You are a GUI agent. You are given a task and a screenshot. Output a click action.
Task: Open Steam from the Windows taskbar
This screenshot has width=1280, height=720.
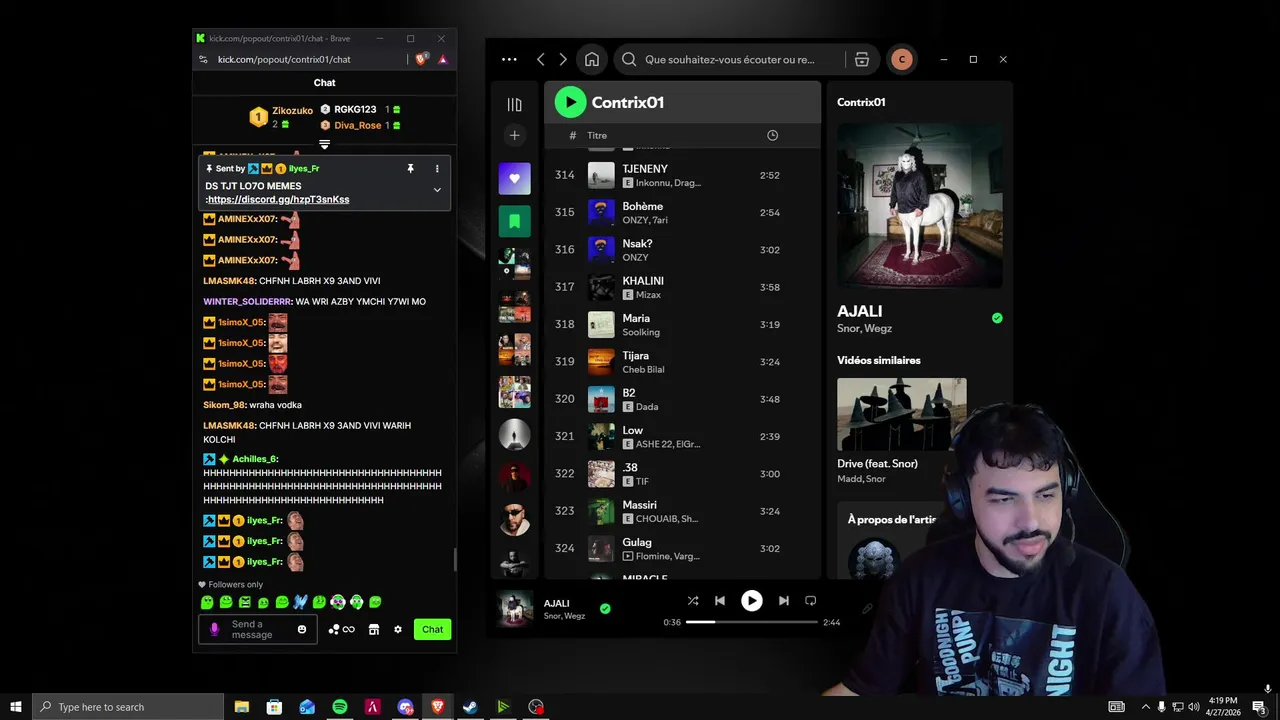click(x=470, y=707)
